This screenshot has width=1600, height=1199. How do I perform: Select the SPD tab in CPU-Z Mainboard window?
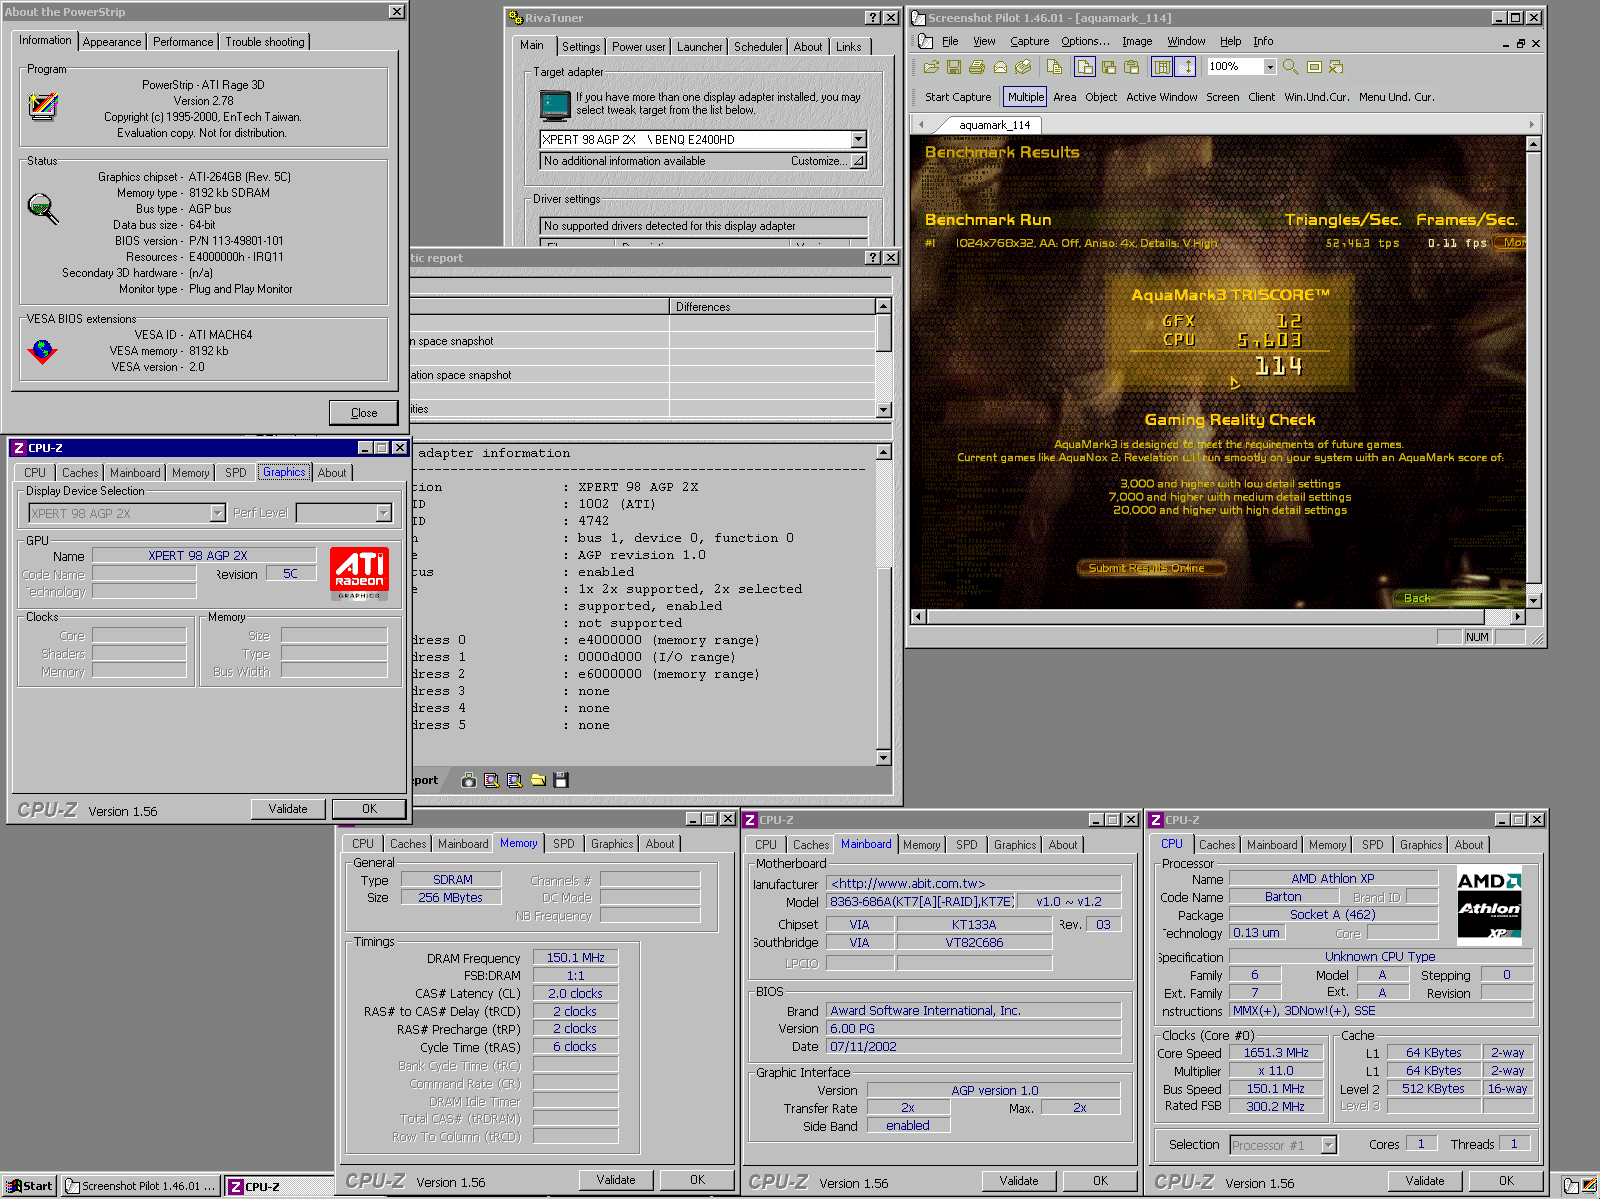point(966,845)
